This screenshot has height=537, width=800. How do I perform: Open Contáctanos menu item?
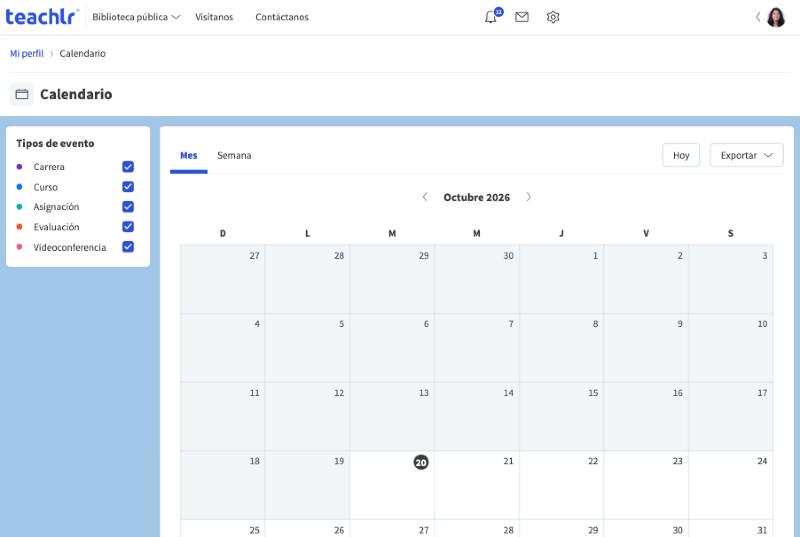tap(282, 17)
